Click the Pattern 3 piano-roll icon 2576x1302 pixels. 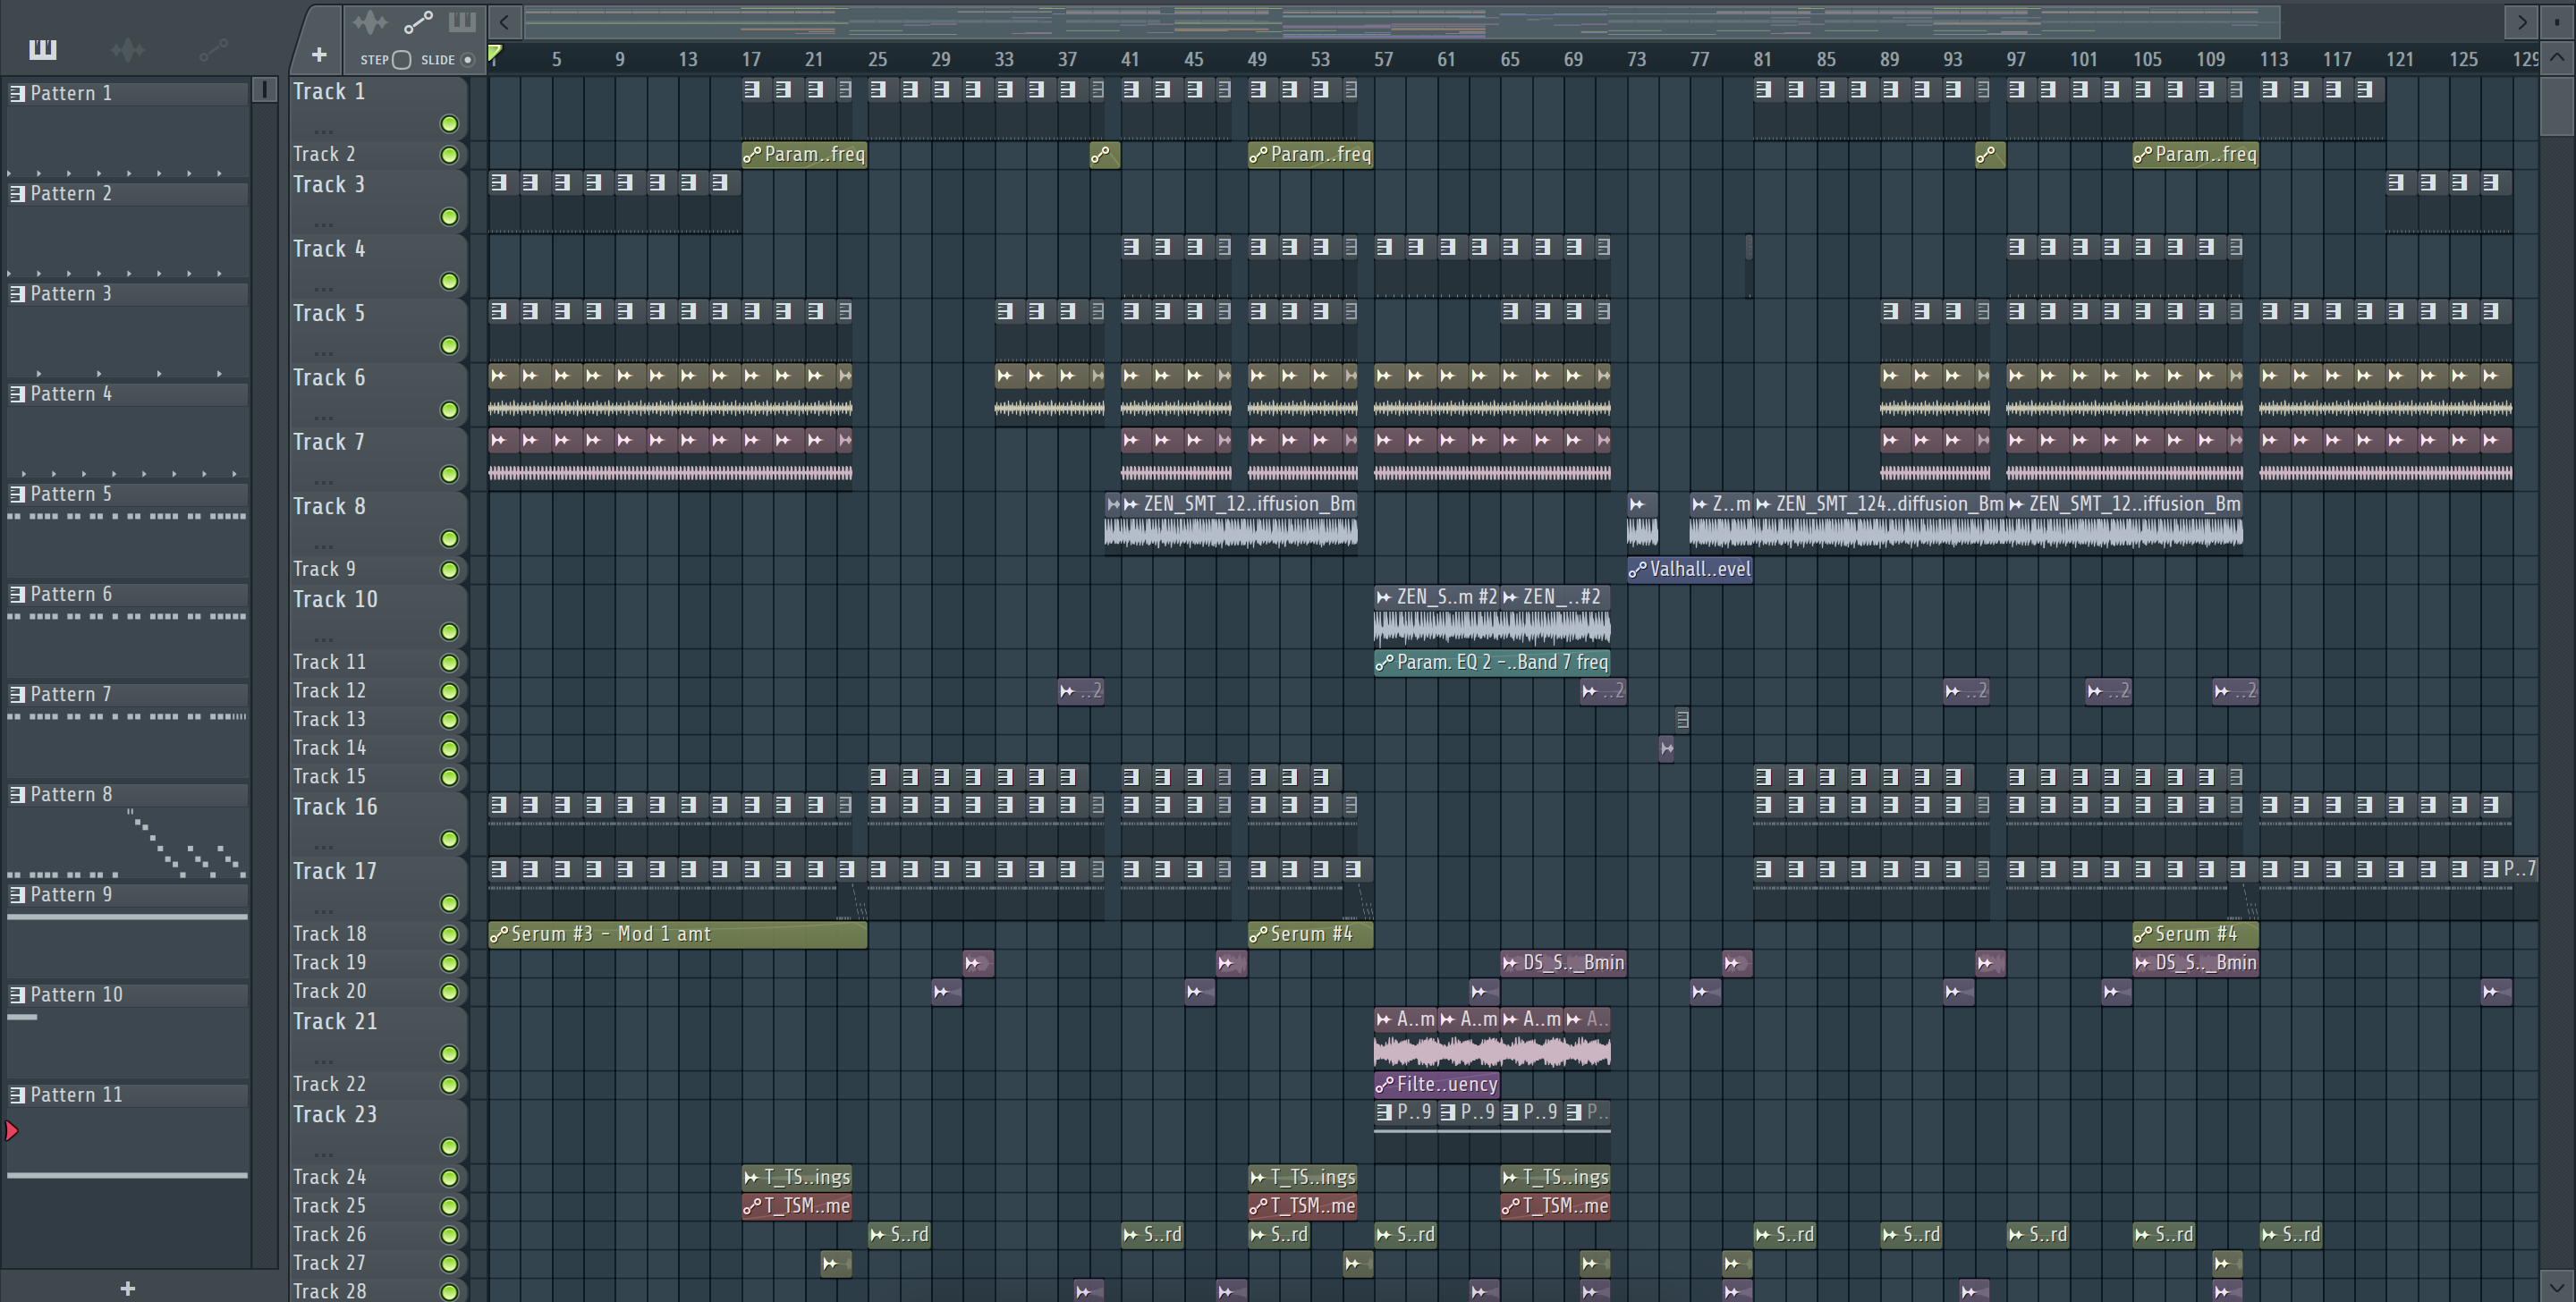17,293
